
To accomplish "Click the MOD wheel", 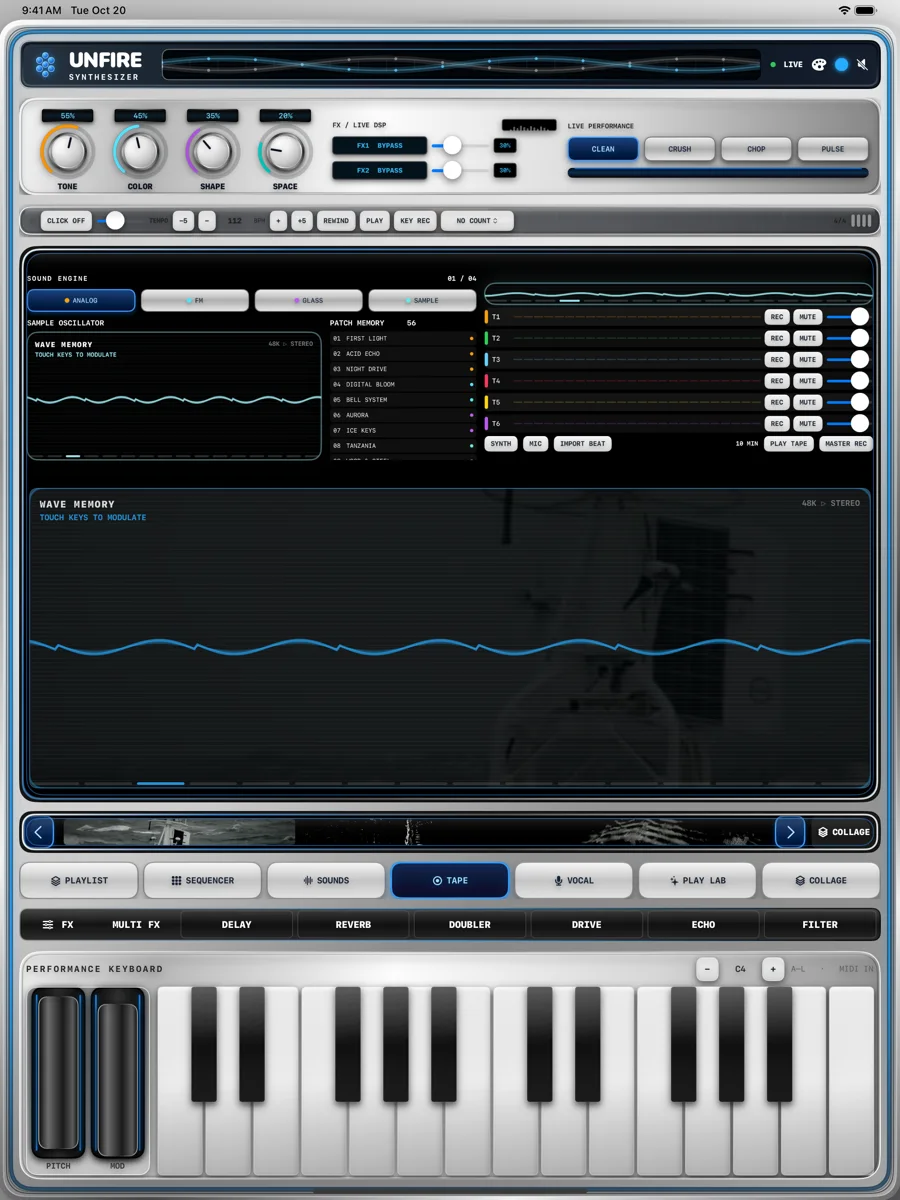I will (x=118, y=1073).
